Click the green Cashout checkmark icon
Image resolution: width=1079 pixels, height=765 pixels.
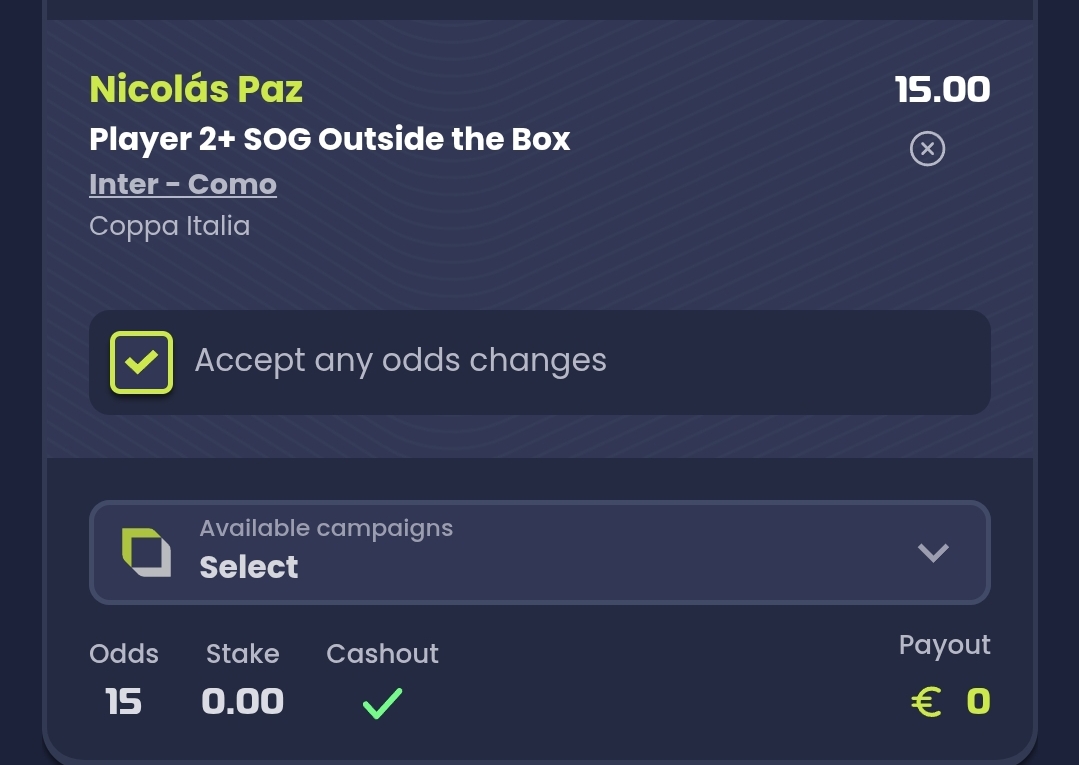click(x=382, y=703)
